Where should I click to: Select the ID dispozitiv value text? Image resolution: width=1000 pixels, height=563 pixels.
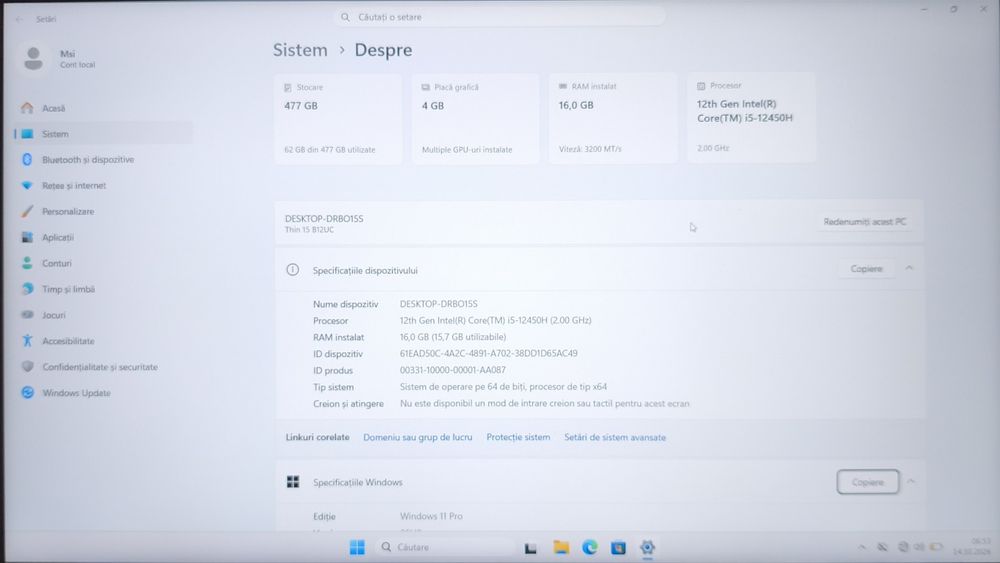coord(489,353)
